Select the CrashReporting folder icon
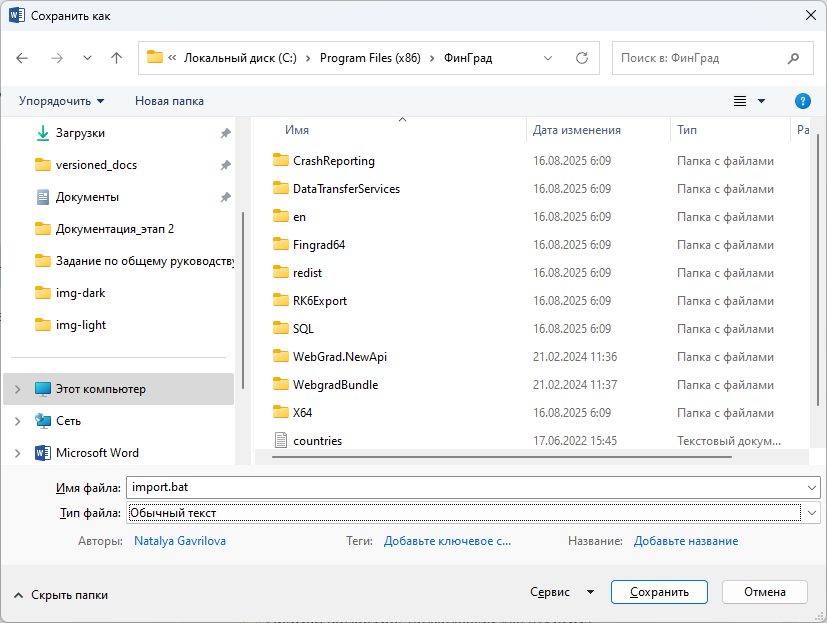The height and width of the screenshot is (623, 827). click(280, 161)
